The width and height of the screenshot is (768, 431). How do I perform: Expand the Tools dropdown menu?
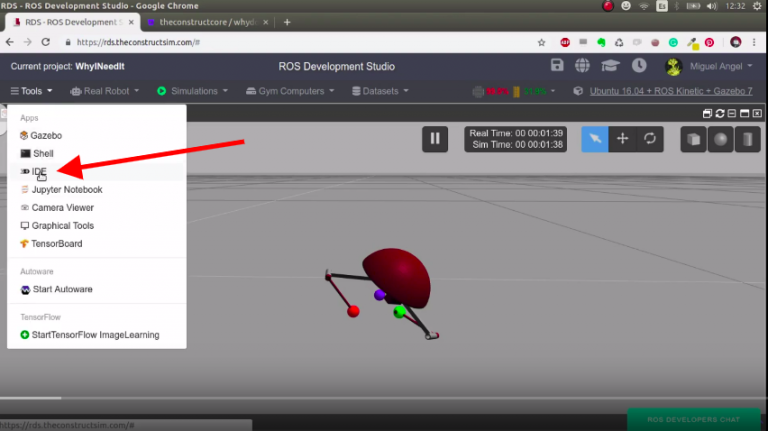coord(31,91)
